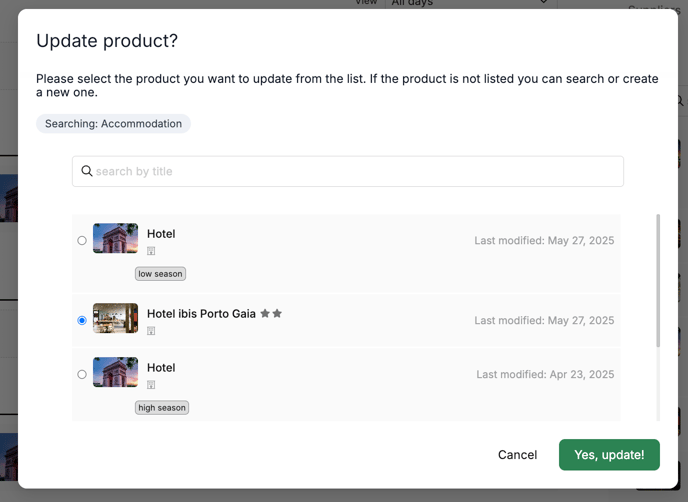Image resolution: width=688 pixels, height=502 pixels.
Task: Click building icon under high season Hotel
Action: [151, 385]
